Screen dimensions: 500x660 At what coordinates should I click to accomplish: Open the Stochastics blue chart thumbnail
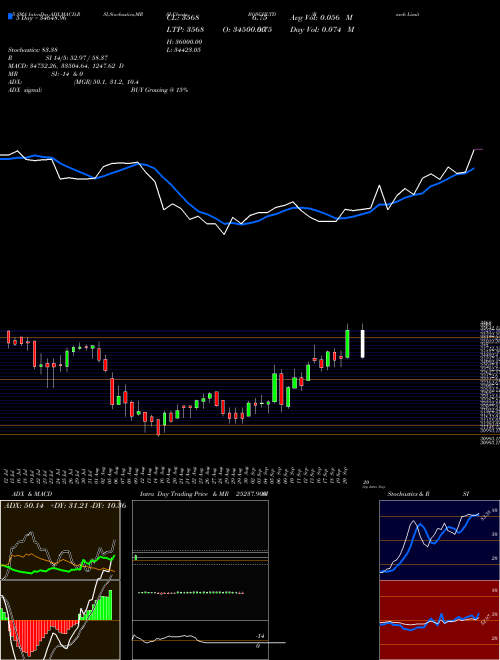(x=439, y=540)
